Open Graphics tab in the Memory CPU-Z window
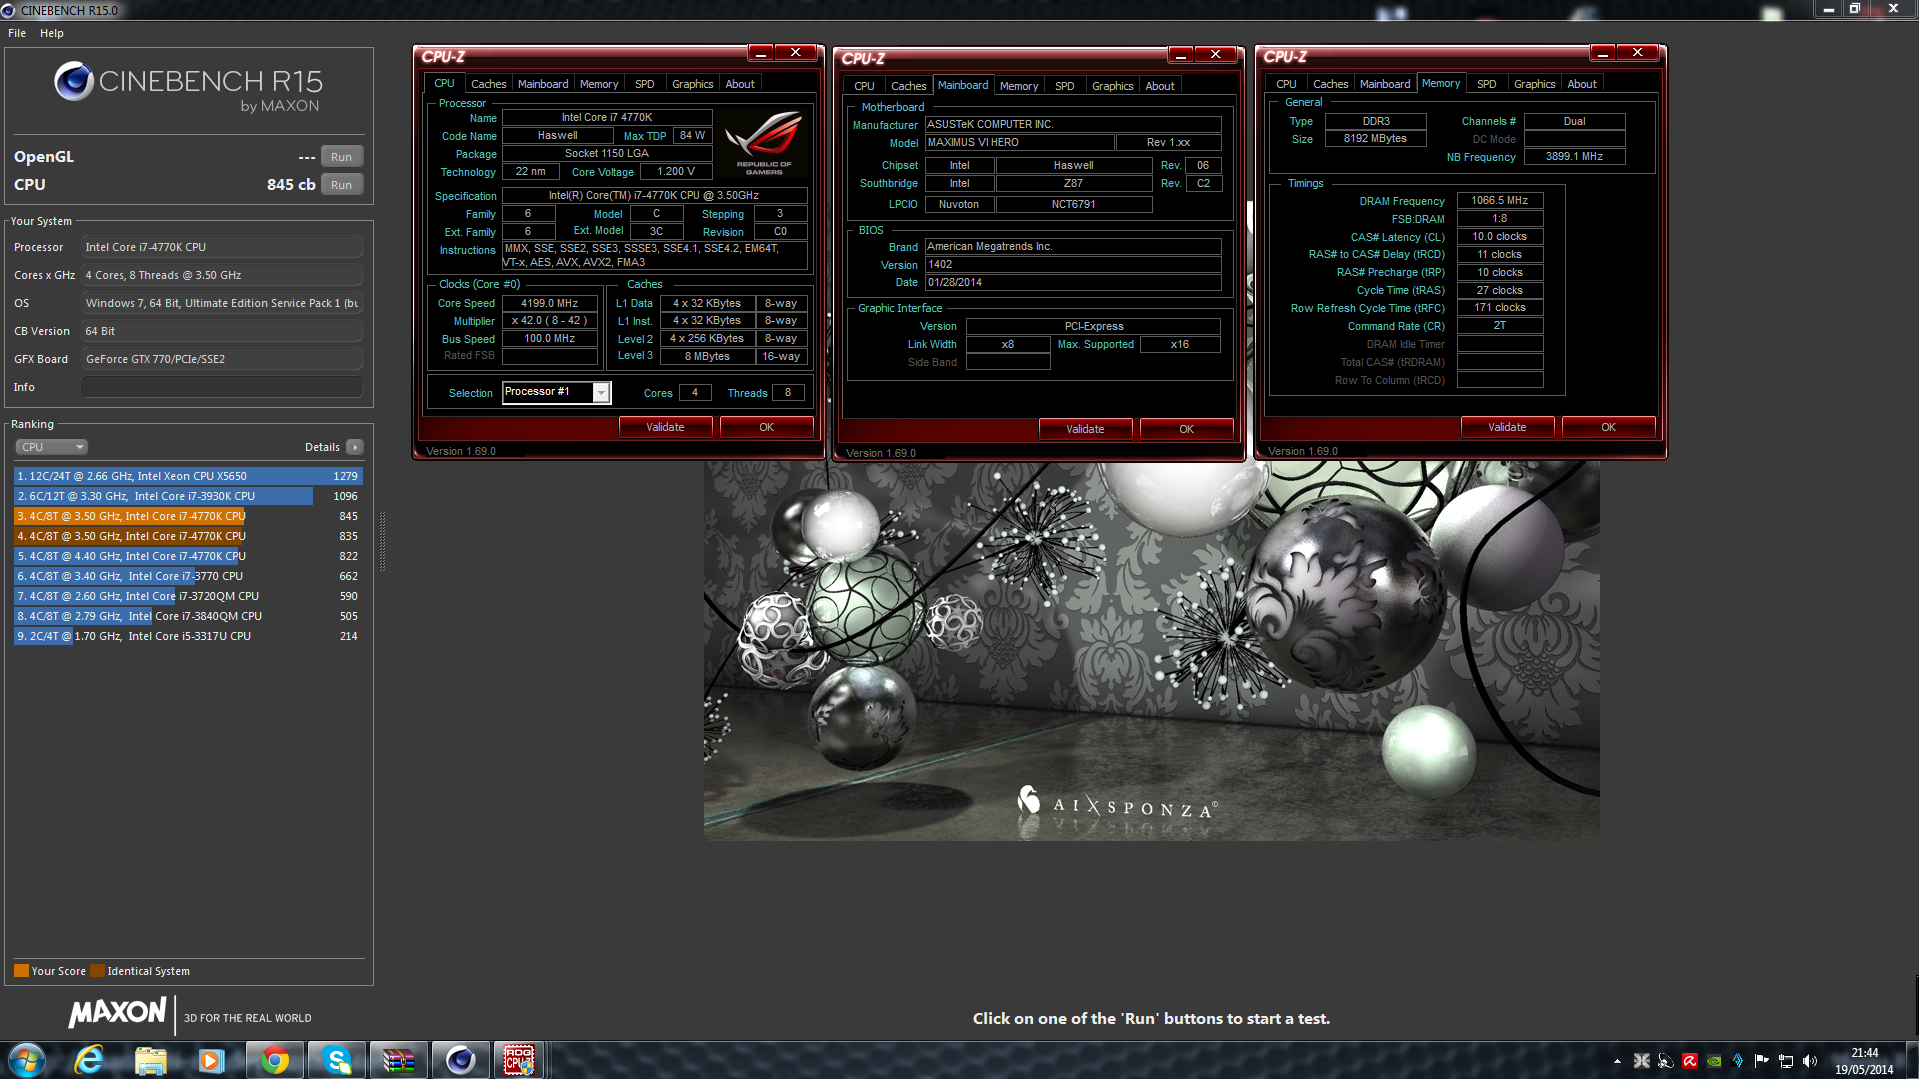 [x=1535, y=84]
